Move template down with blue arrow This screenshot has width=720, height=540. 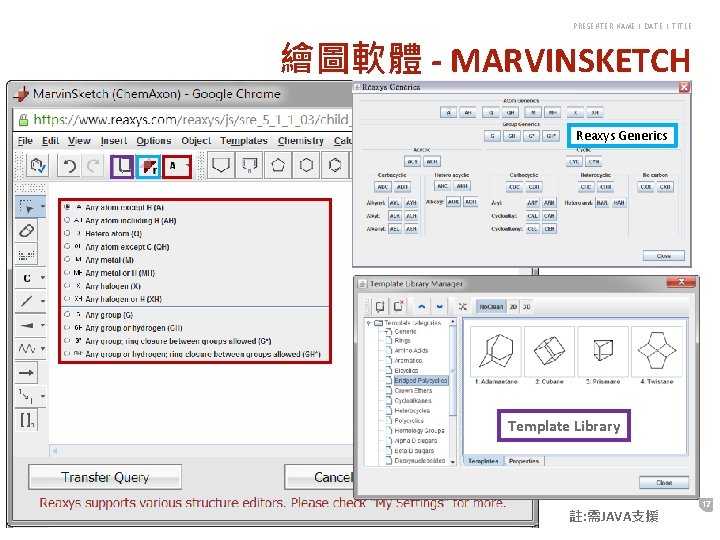(x=439, y=306)
